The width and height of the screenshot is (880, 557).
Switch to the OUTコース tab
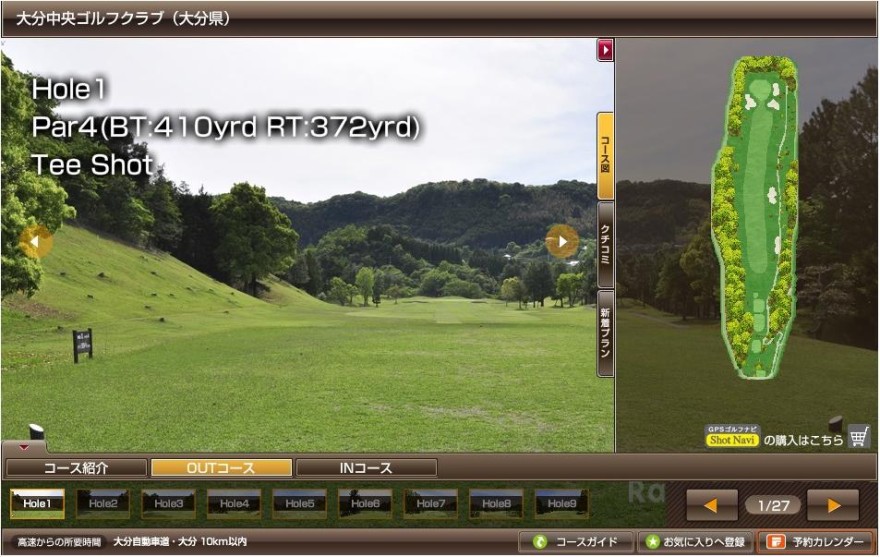point(221,468)
